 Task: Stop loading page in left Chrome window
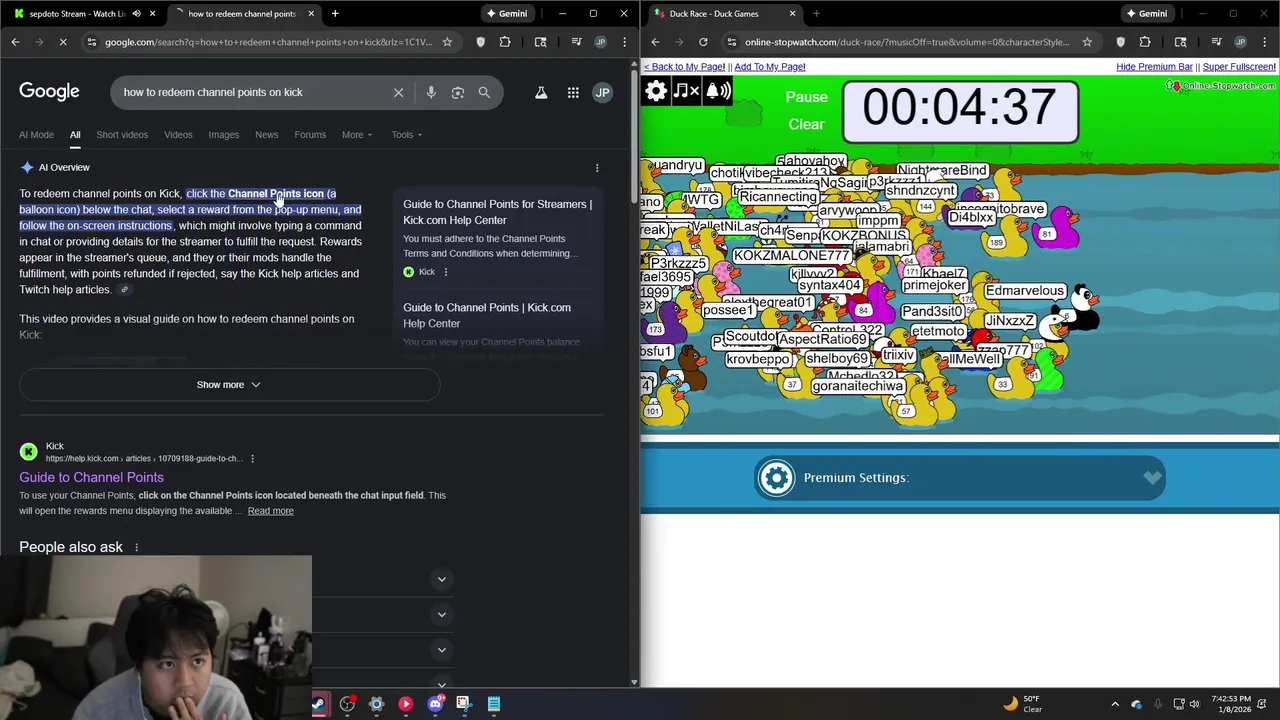pyautogui.click(x=63, y=42)
